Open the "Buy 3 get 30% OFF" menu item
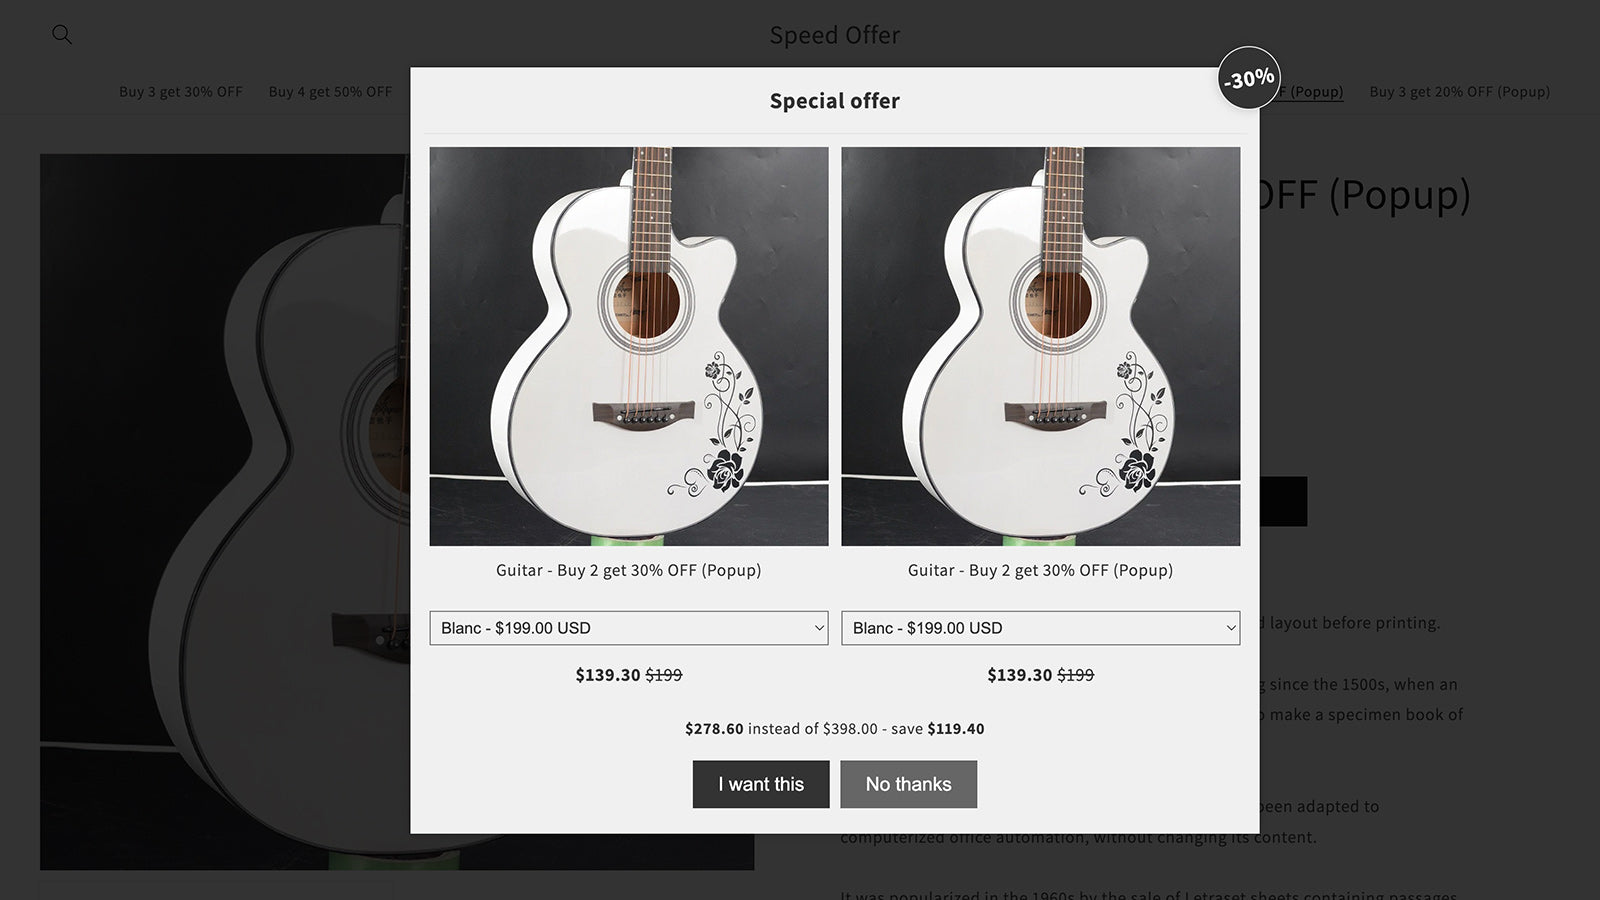 [x=181, y=92]
